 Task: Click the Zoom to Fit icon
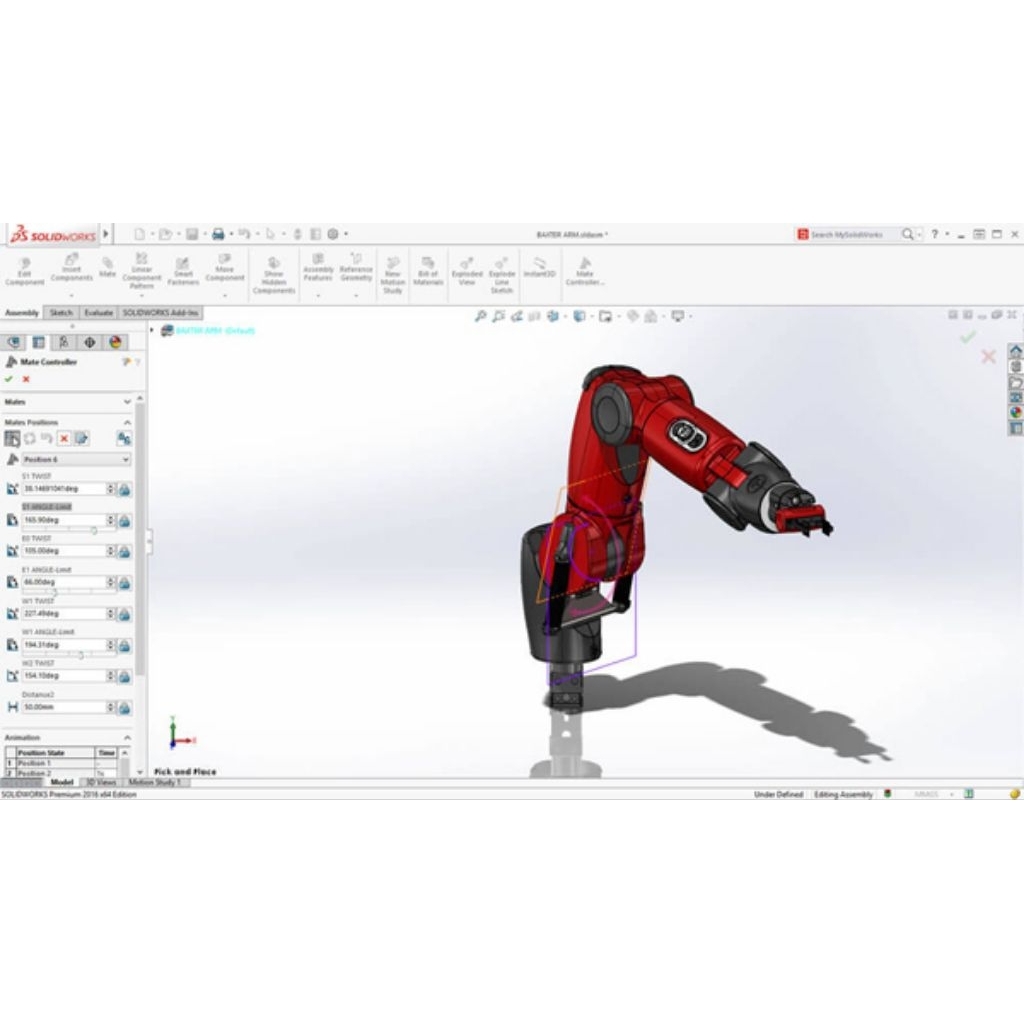click(481, 316)
